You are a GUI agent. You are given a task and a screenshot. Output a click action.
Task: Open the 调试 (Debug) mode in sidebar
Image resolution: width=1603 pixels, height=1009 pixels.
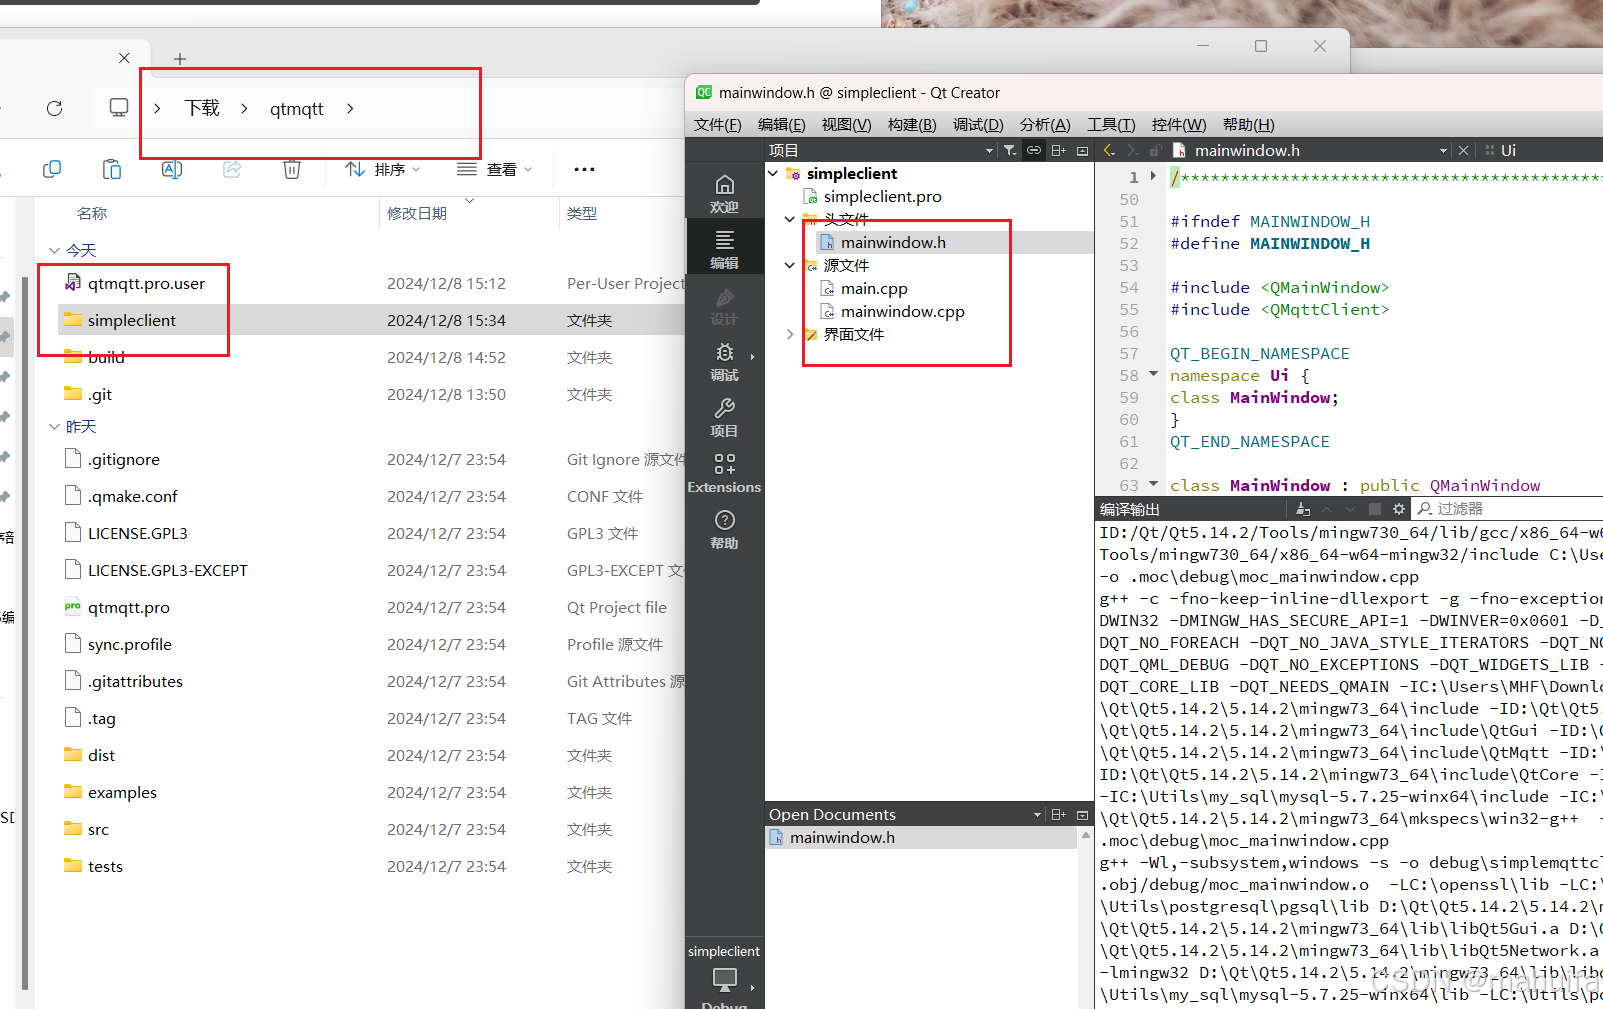tap(724, 361)
